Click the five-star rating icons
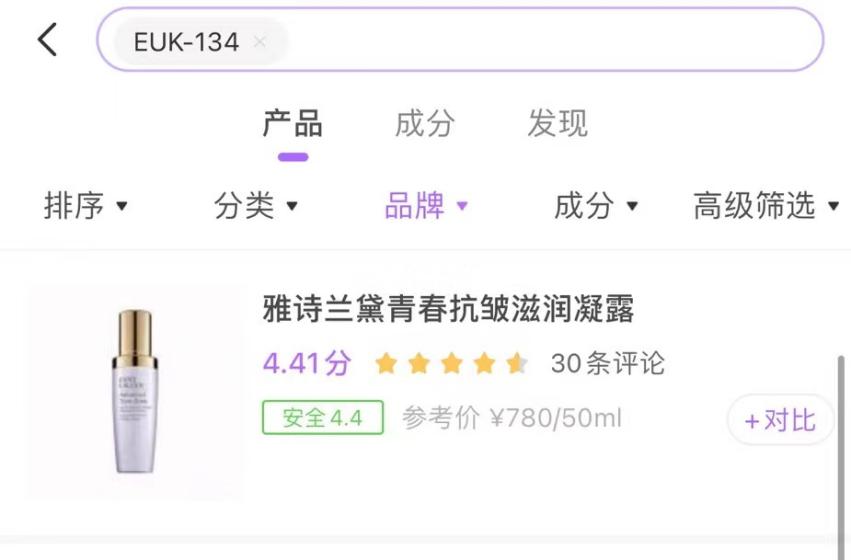This screenshot has height=560, width=851. [452, 363]
